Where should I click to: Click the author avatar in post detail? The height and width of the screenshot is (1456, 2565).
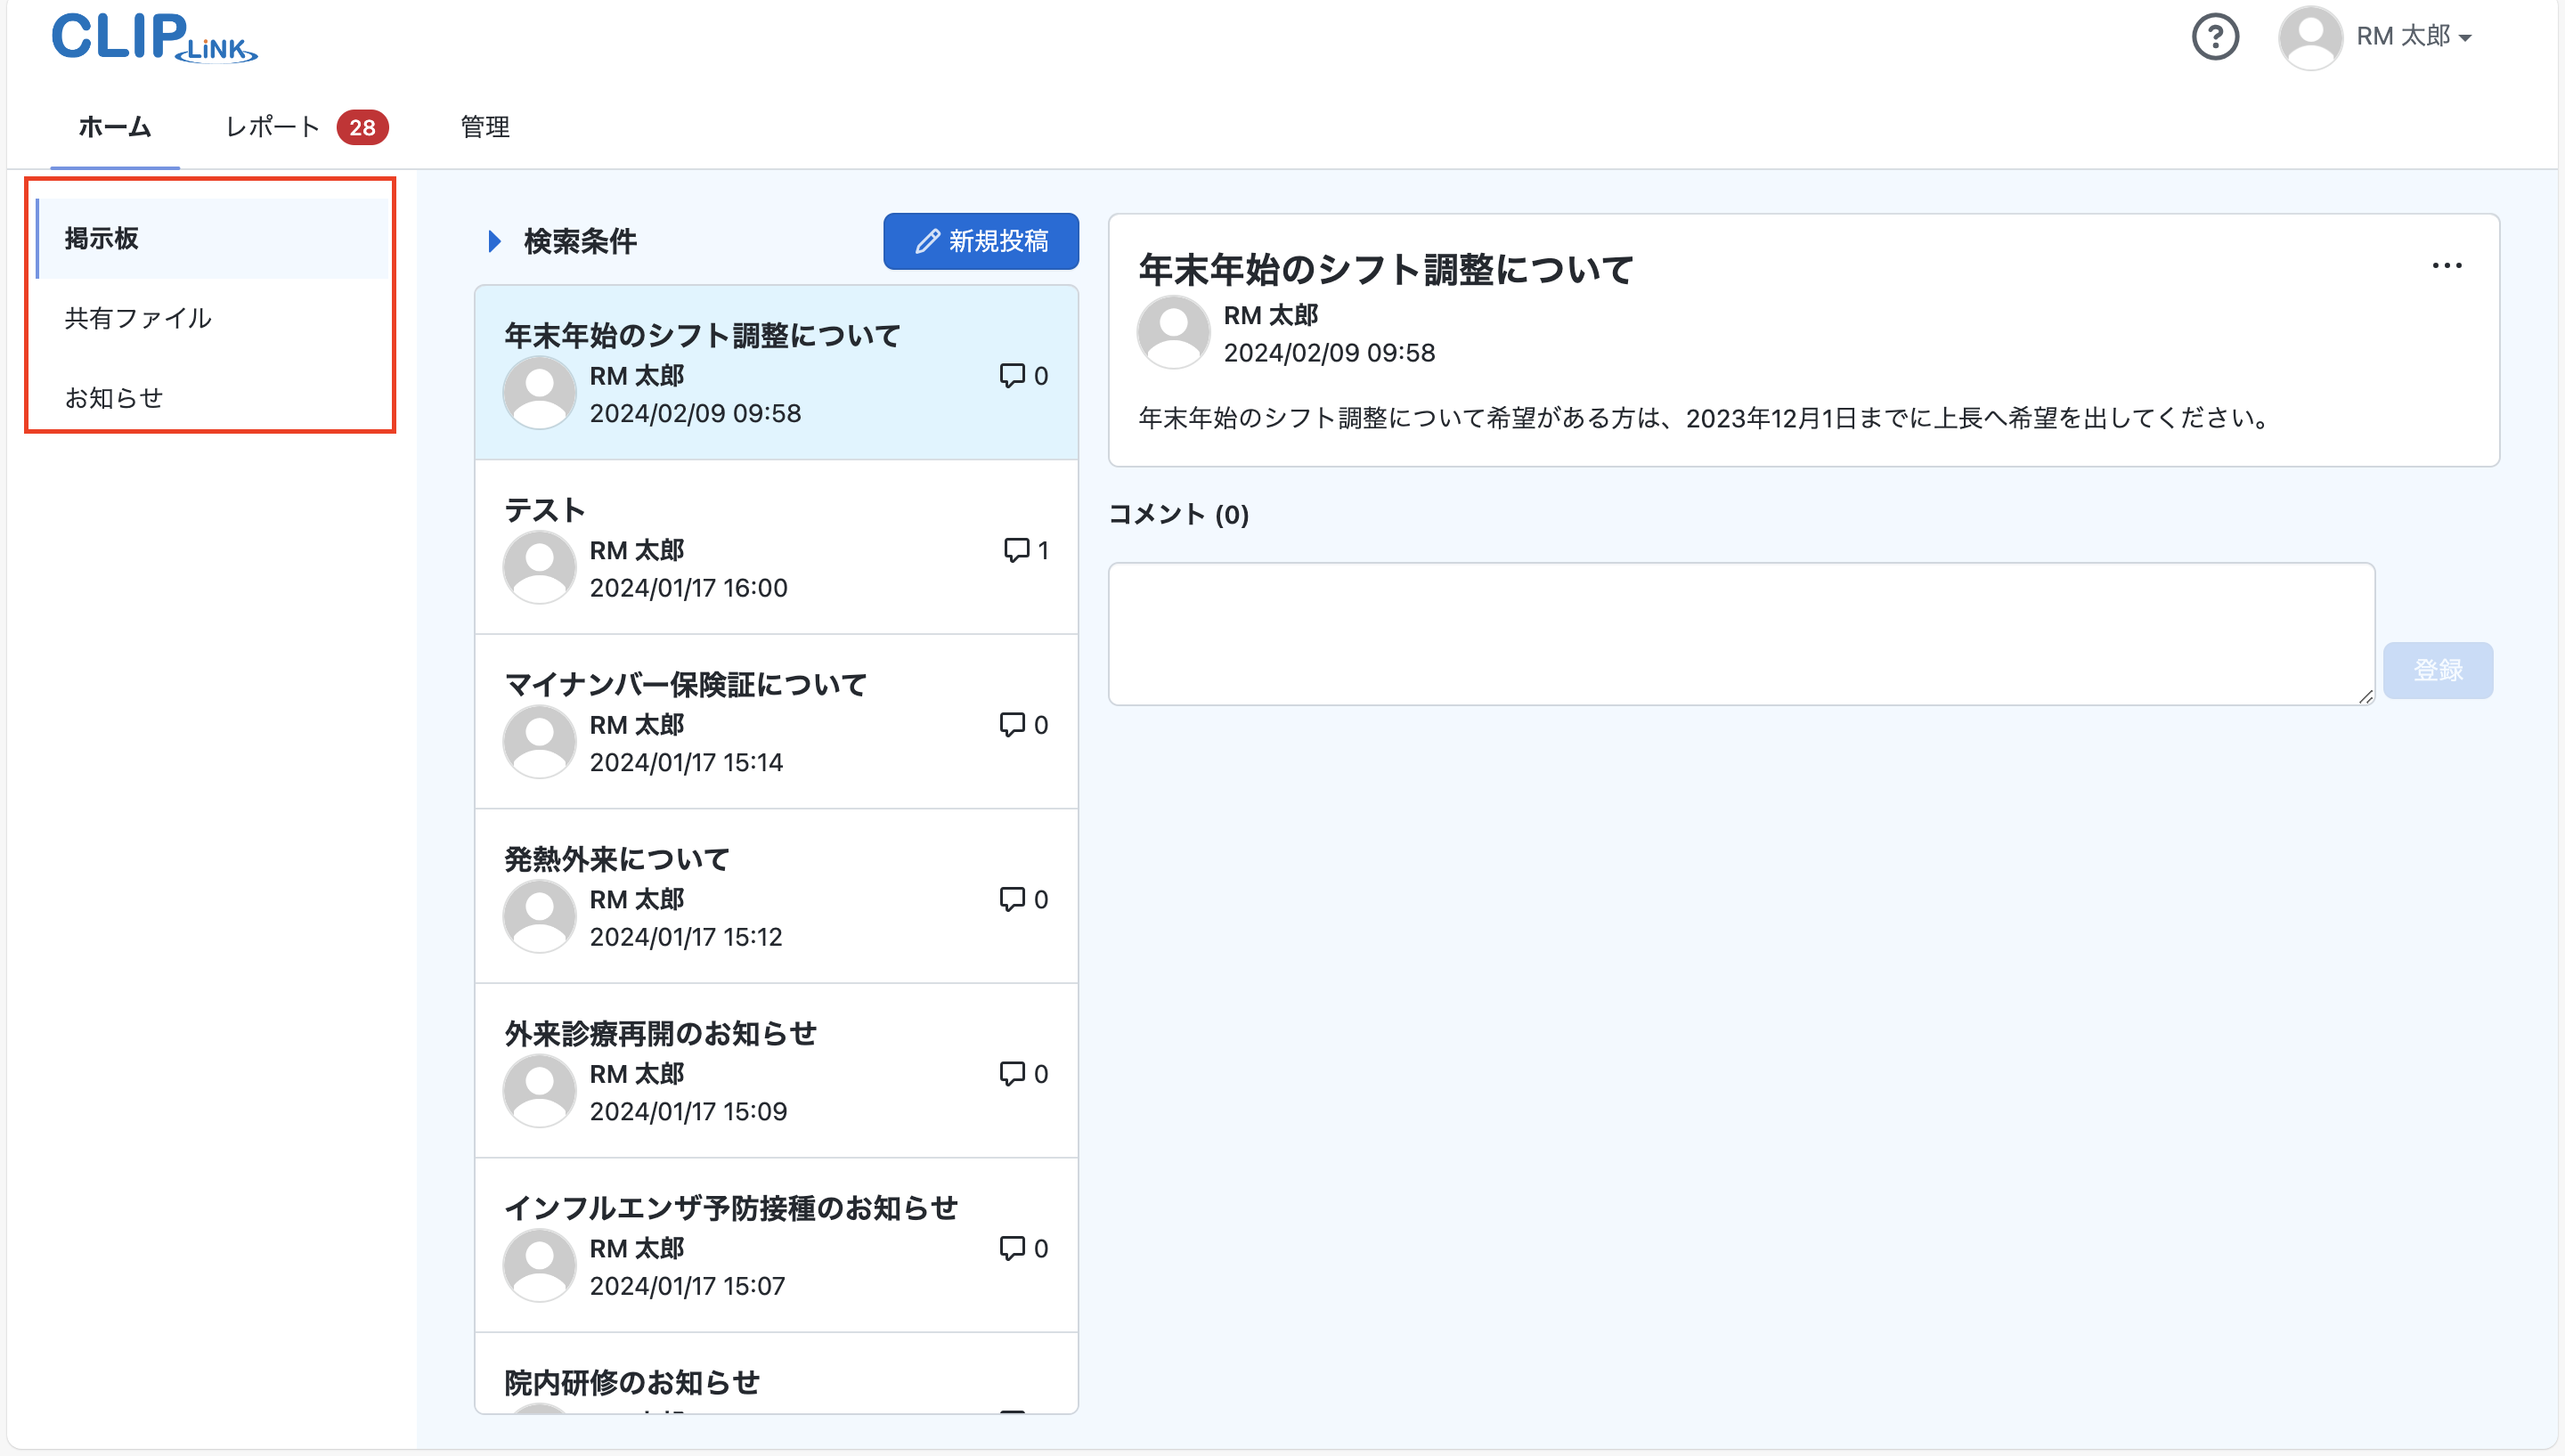[x=1173, y=333]
